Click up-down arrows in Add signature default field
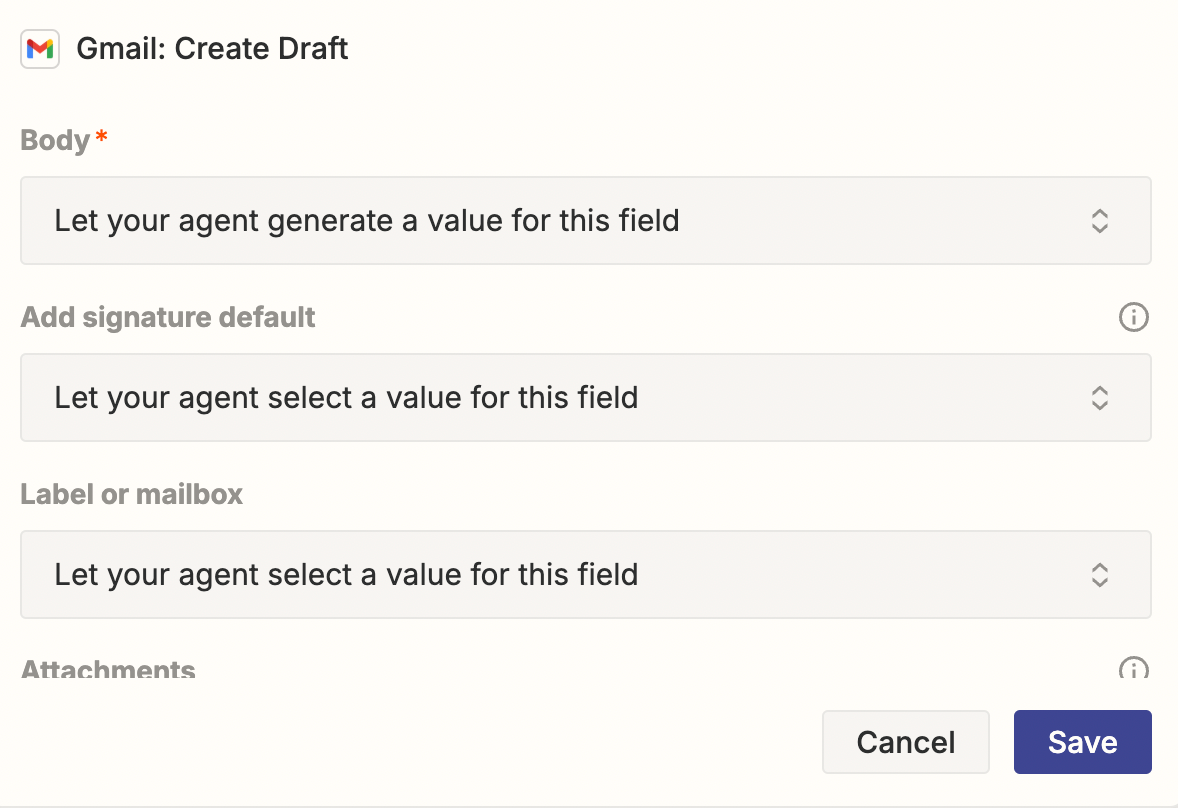 (1099, 398)
